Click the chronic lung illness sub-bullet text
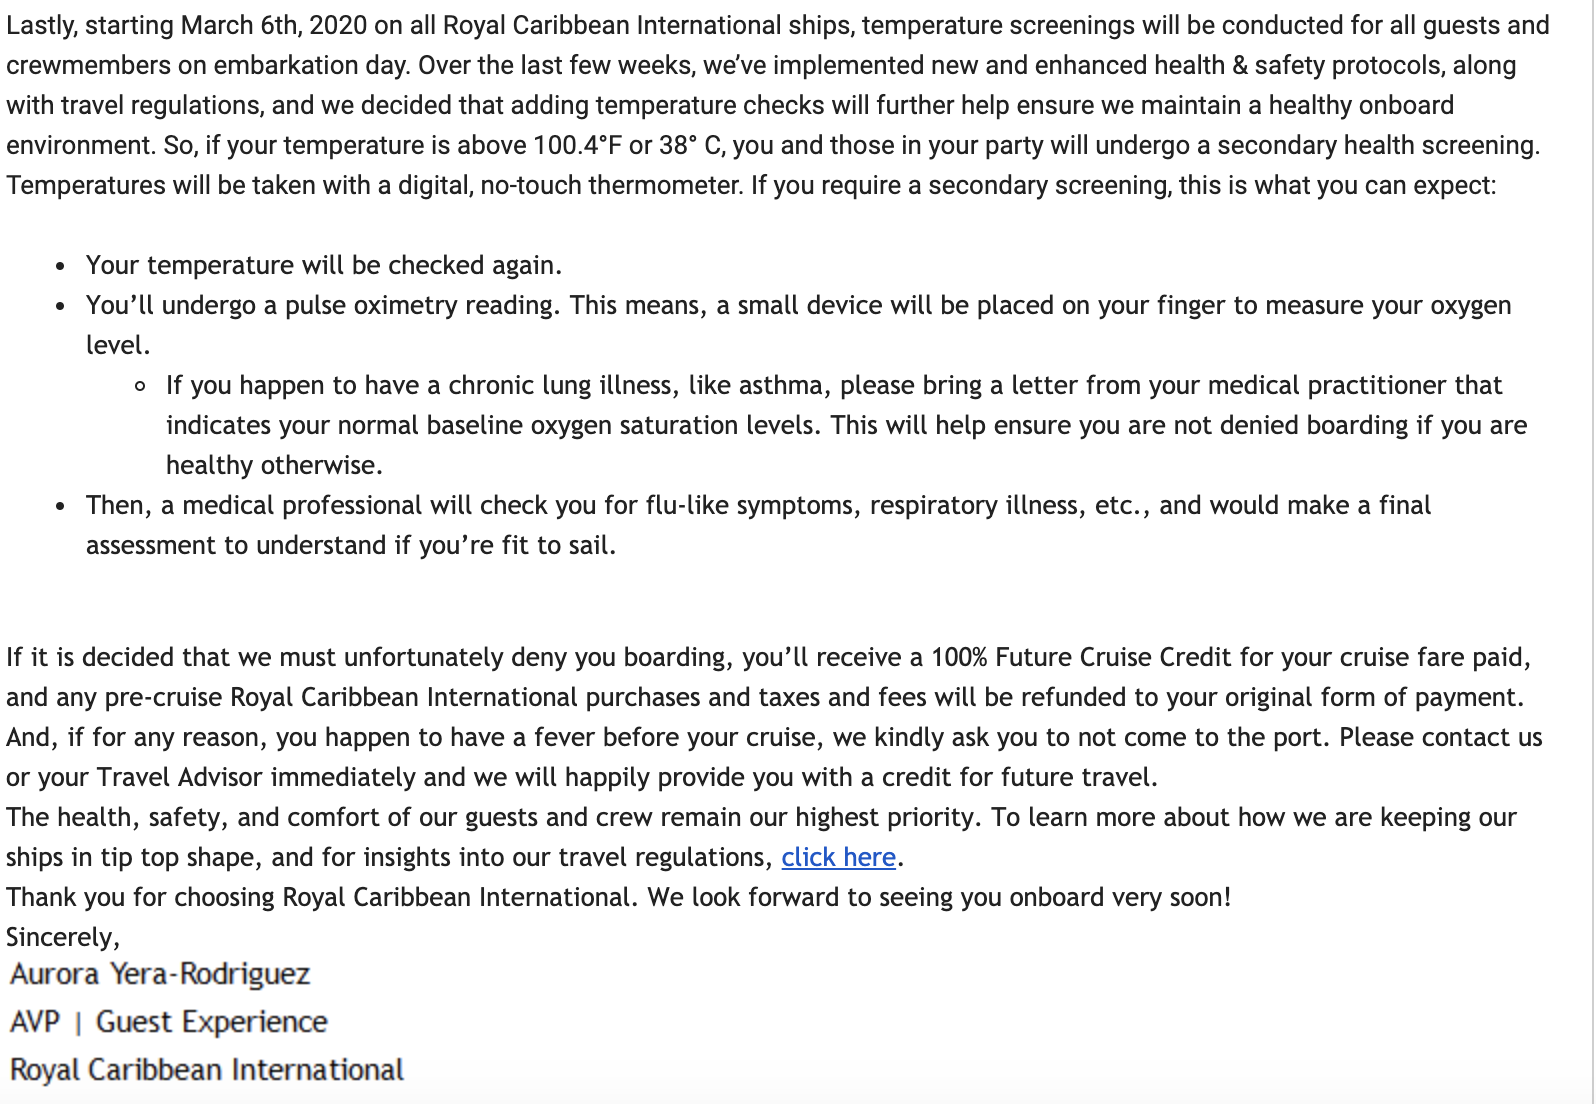Viewport: 1596px width, 1104px height. [846, 425]
